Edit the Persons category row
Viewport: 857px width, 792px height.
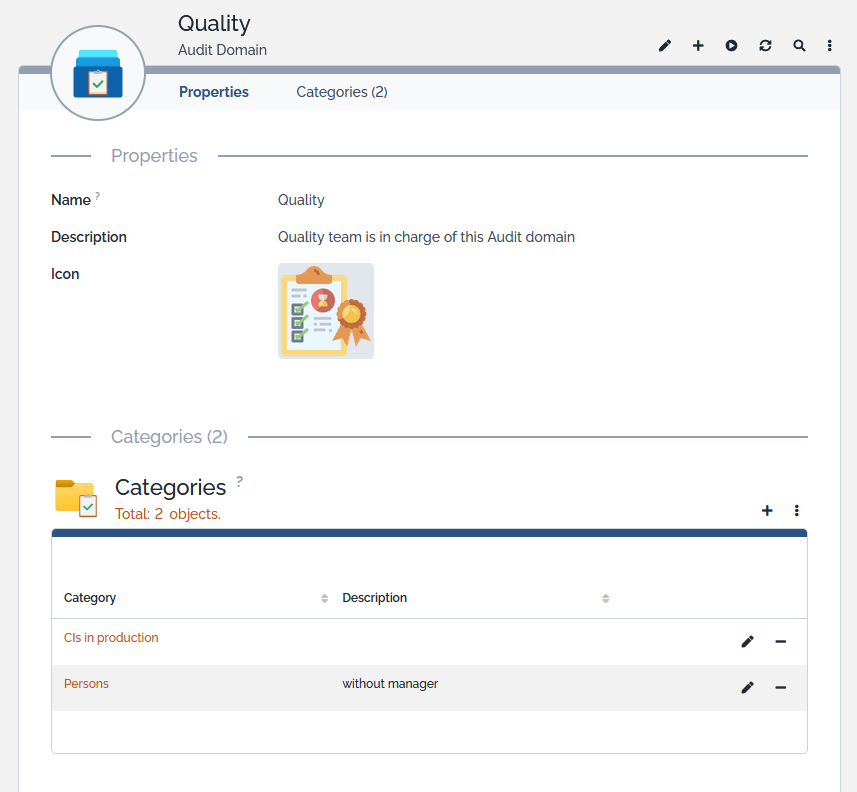click(x=747, y=688)
